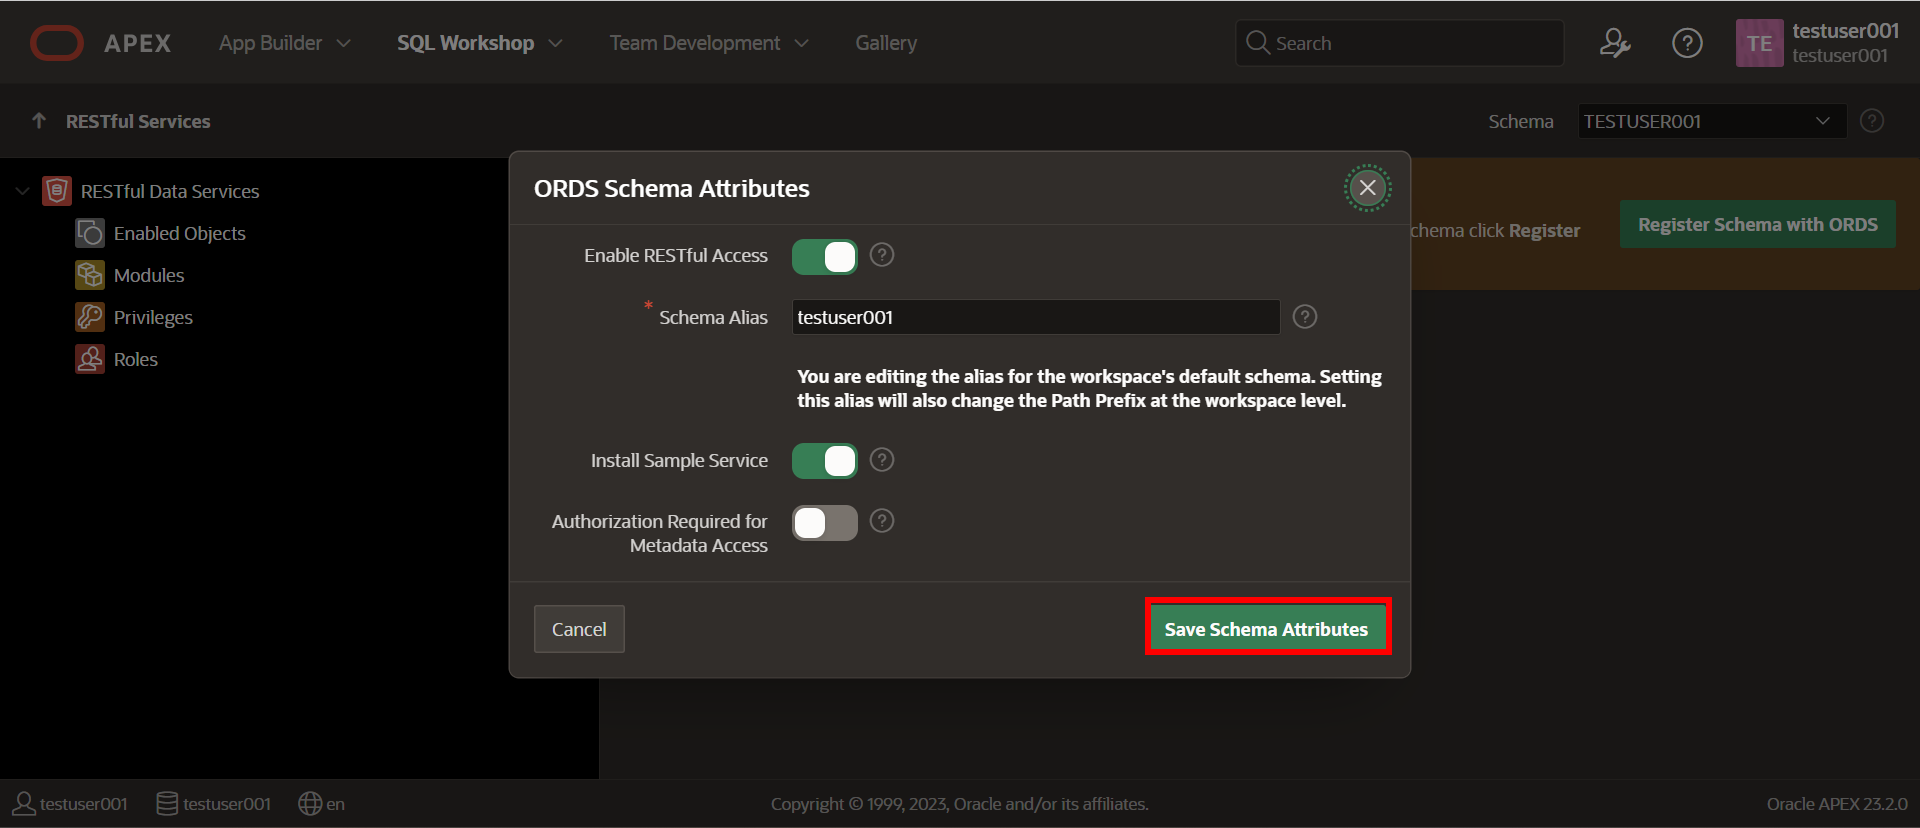1920x828 pixels.
Task: Show help for Schema Alias
Action: click(x=1305, y=317)
